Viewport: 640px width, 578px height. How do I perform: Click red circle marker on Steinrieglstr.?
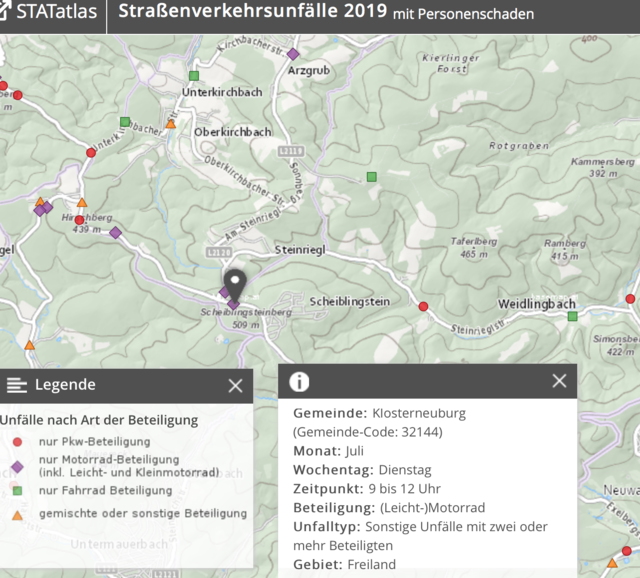tap(423, 307)
